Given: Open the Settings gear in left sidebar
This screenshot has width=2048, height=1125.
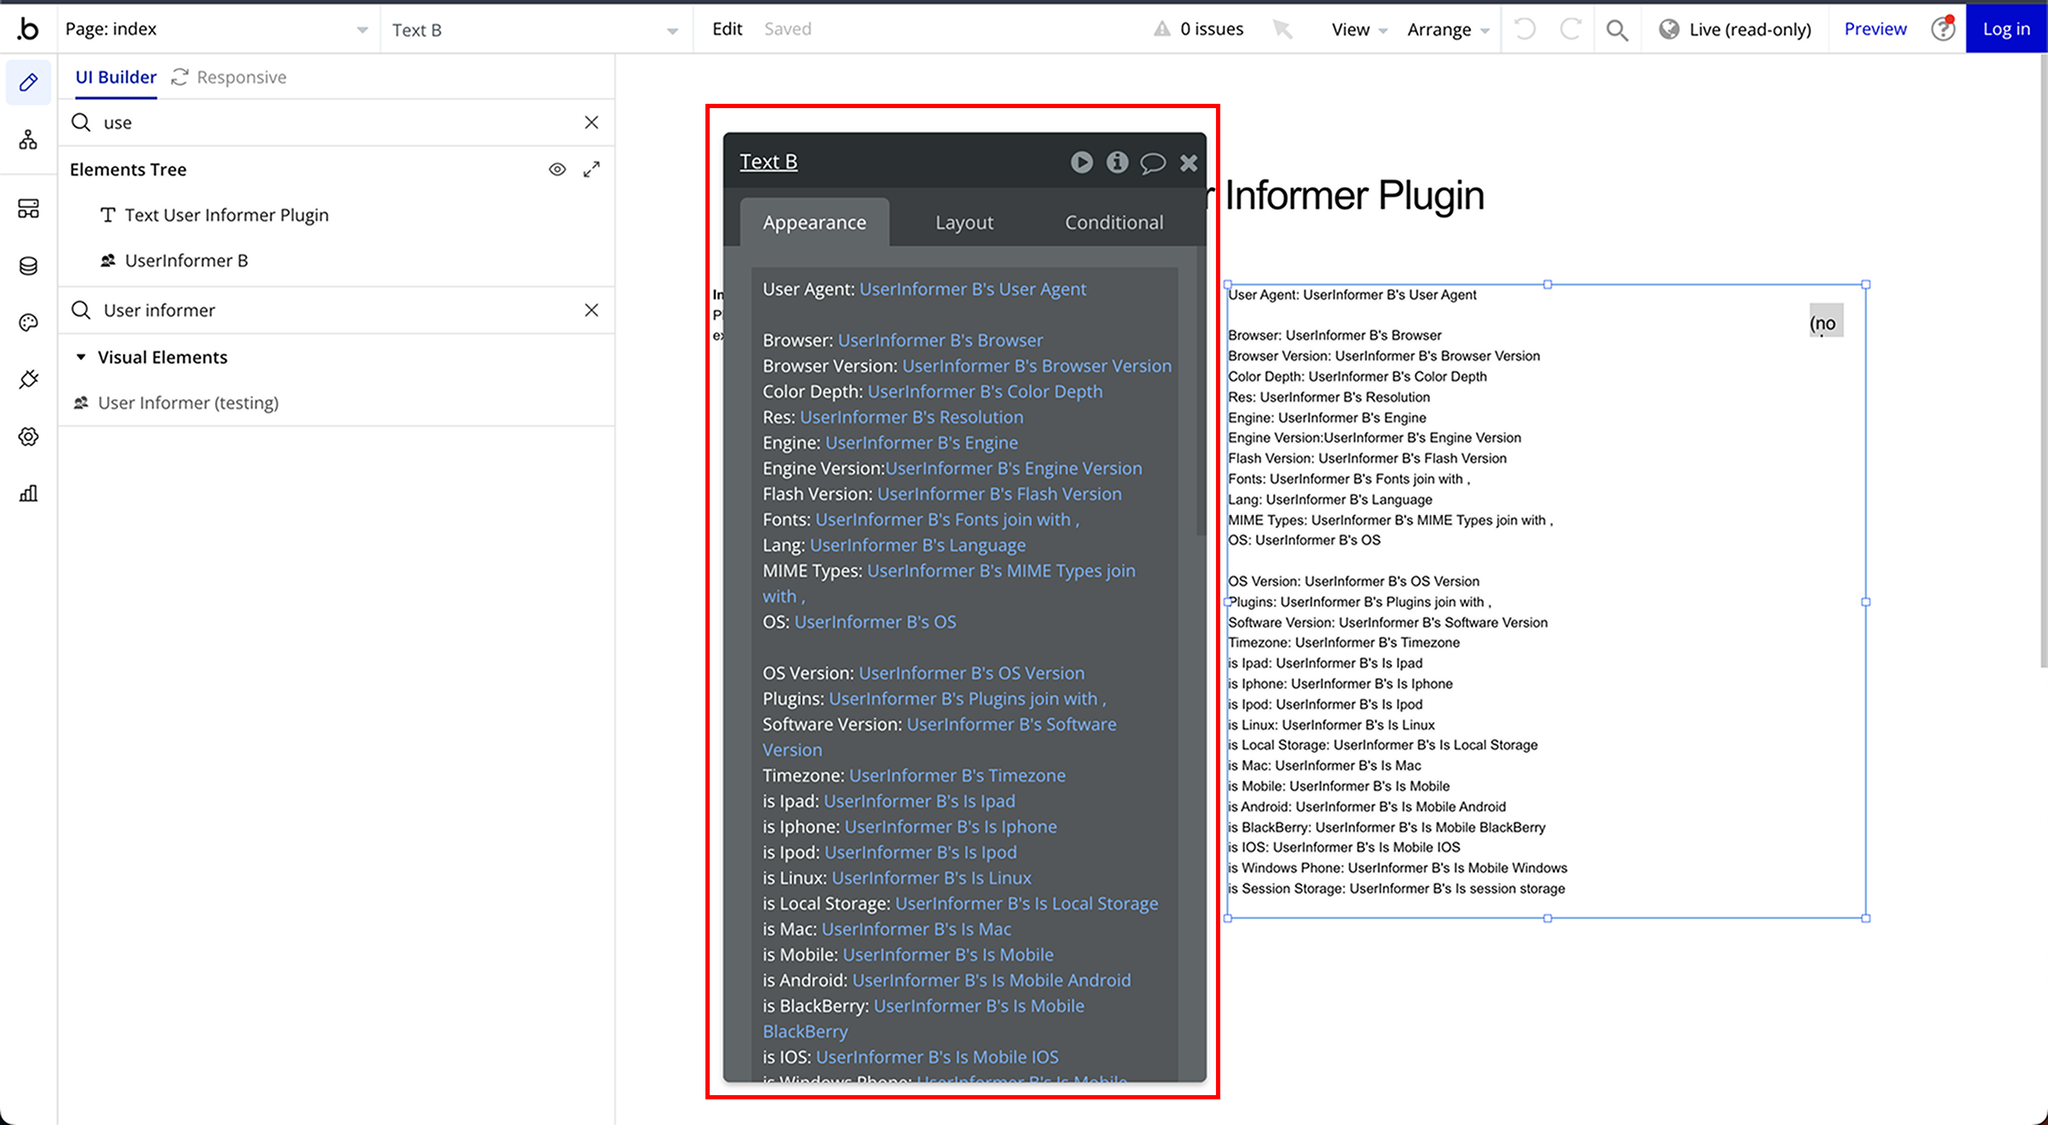Looking at the screenshot, I should [x=28, y=437].
